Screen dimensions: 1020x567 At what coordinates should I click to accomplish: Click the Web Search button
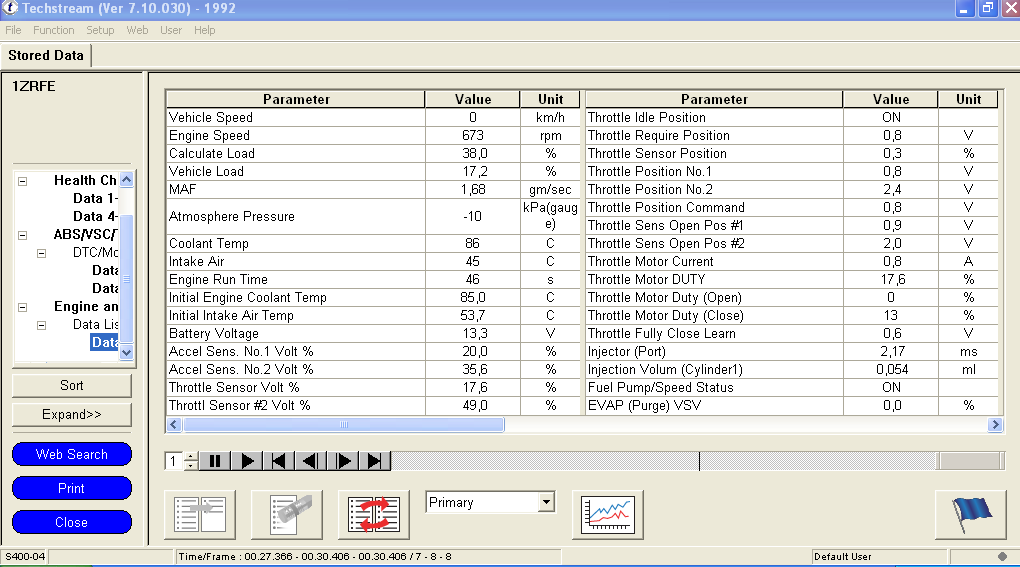click(x=72, y=454)
